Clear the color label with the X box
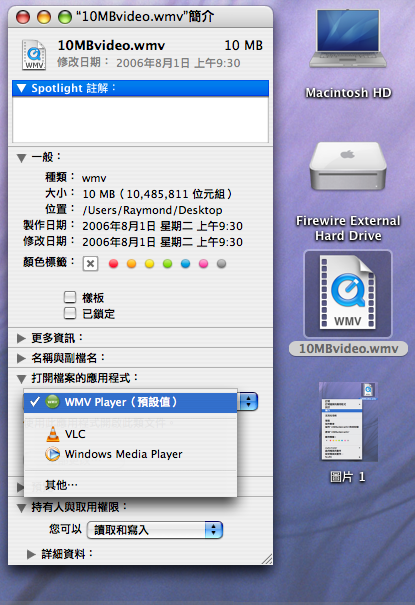 point(90,264)
